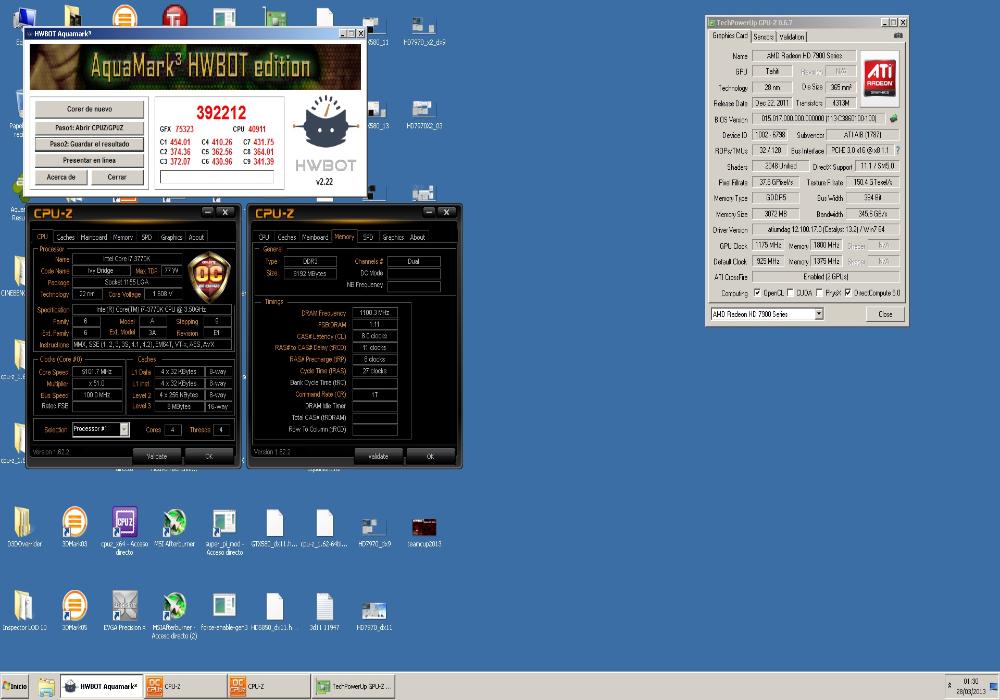Open the 3DMark05 desktop shortcut
The height and width of the screenshot is (700, 1000).
click(75, 611)
